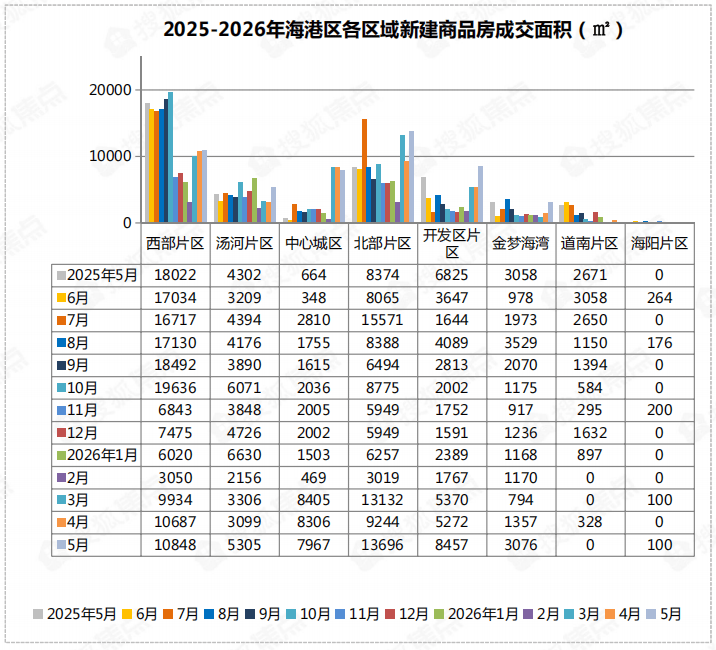Click the 4月 label in bottom legend

(629, 614)
